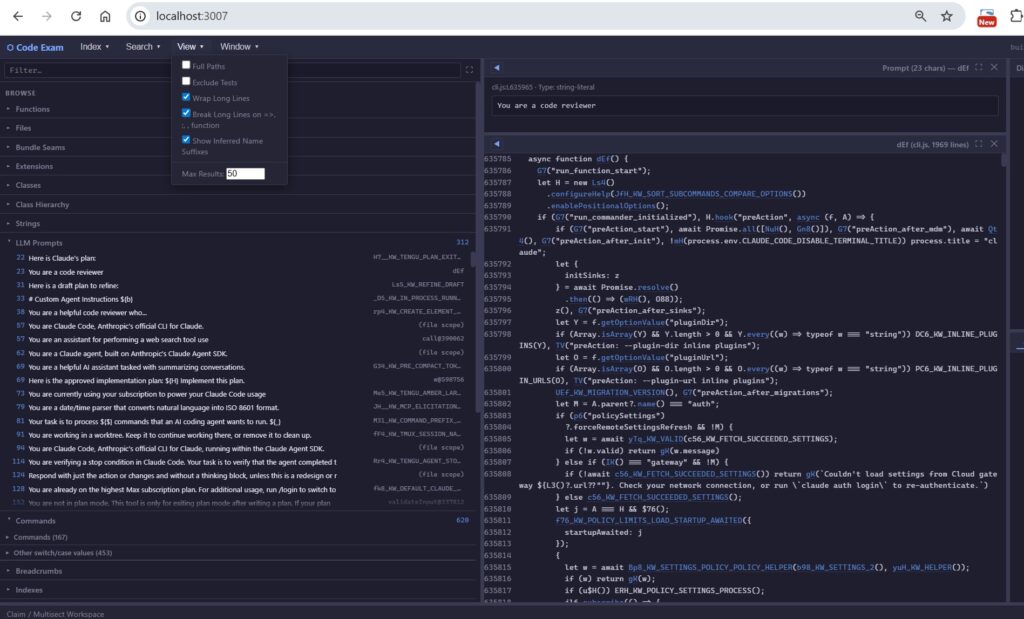Click the configureHelp link in code
The height and width of the screenshot is (619, 1024).
coord(581,194)
